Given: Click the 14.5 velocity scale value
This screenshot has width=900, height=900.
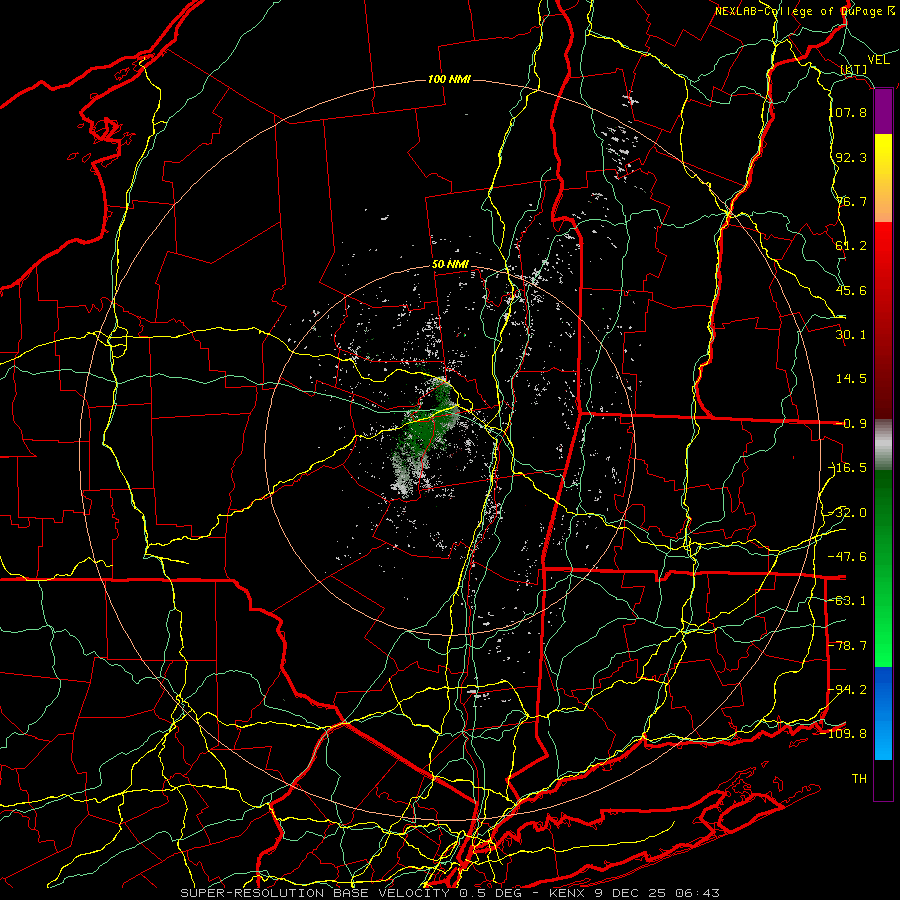Looking at the screenshot, I should point(851,379).
